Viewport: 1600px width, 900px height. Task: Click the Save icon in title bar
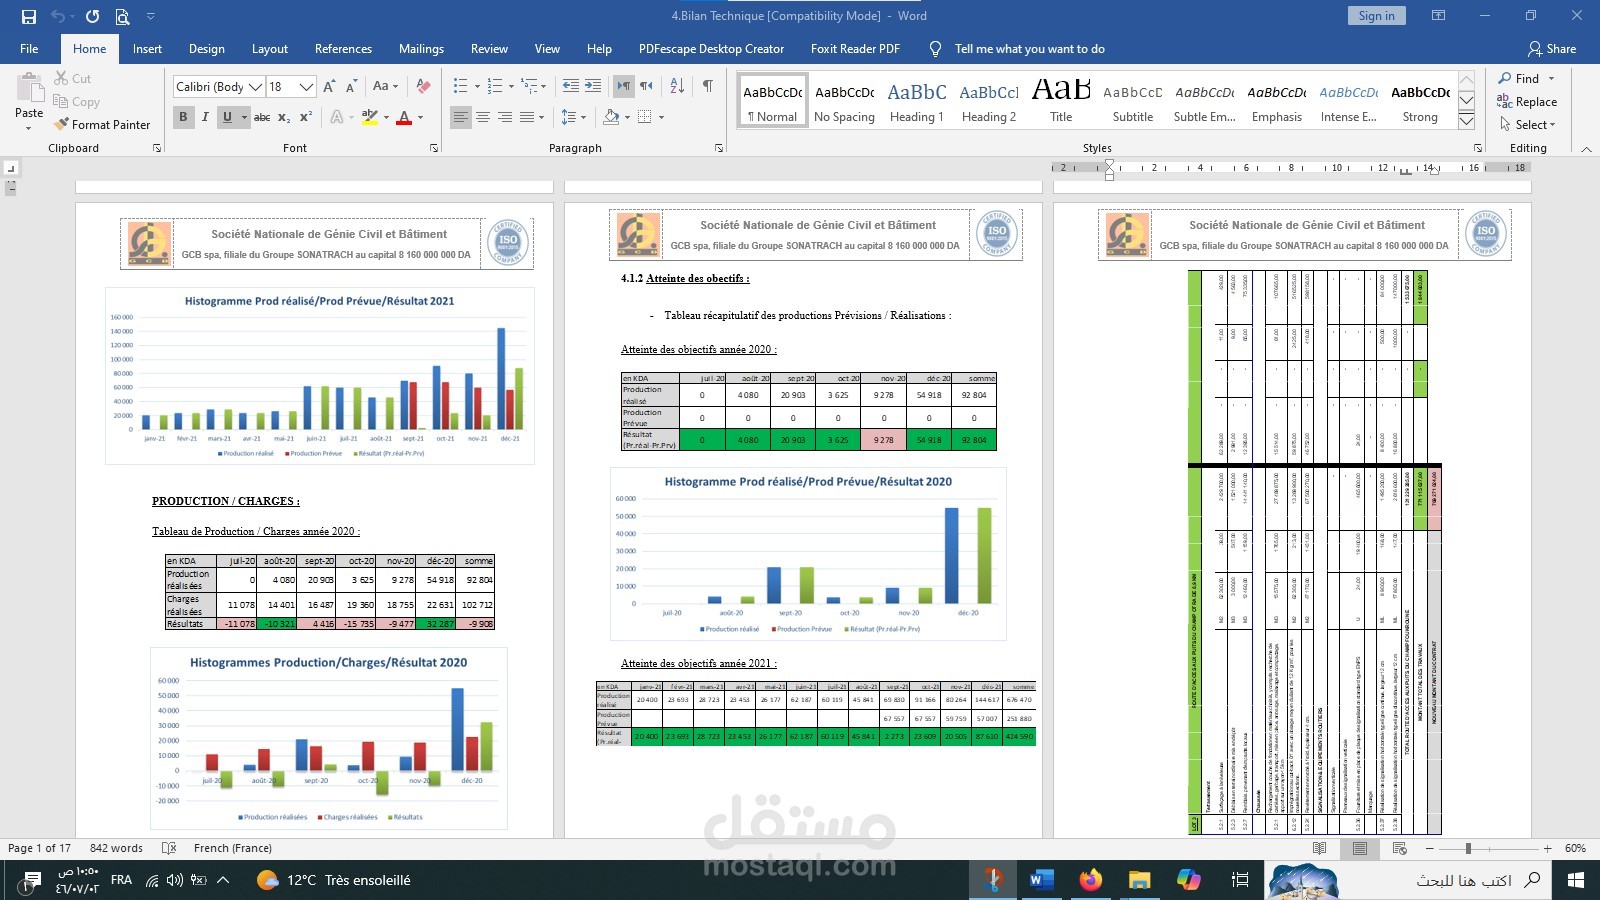click(28, 16)
